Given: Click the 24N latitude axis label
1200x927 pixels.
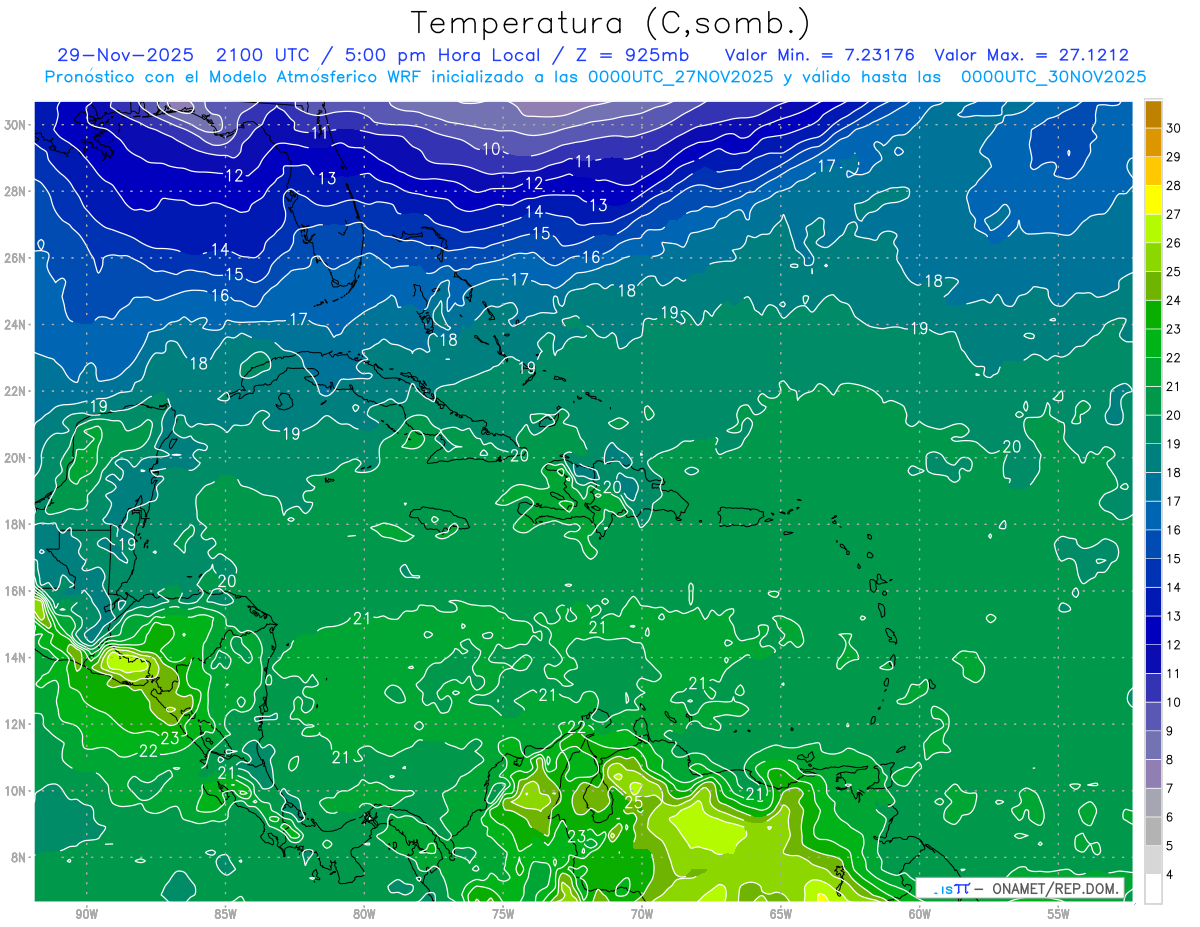Looking at the screenshot, I should coord(17,325).
